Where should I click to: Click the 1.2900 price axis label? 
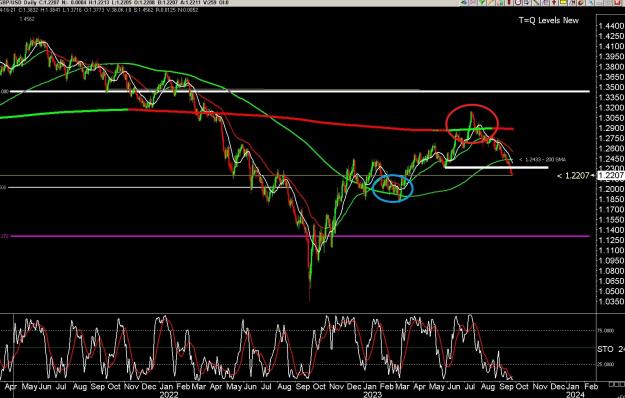point(611,128)
